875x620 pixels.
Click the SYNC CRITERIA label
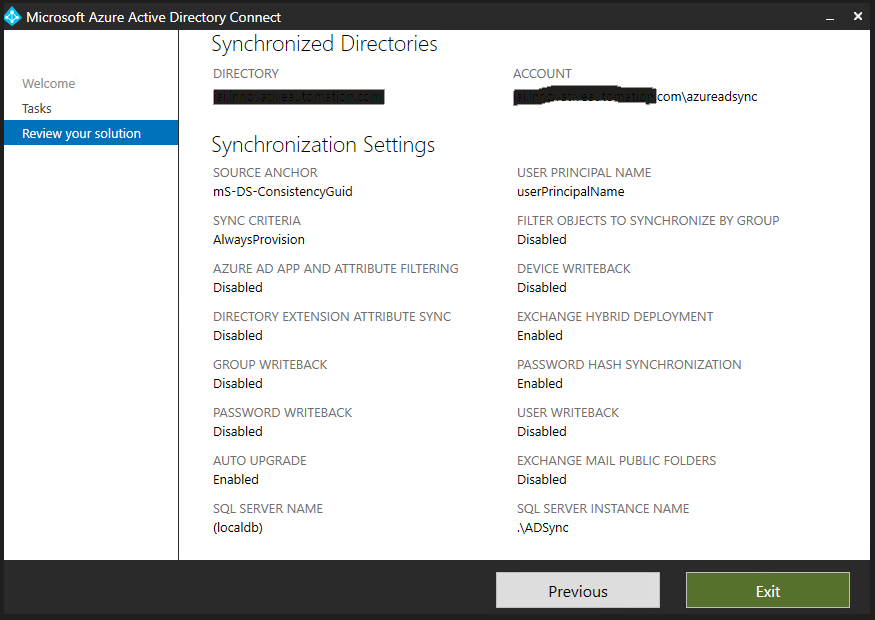(x=257, y=220)
